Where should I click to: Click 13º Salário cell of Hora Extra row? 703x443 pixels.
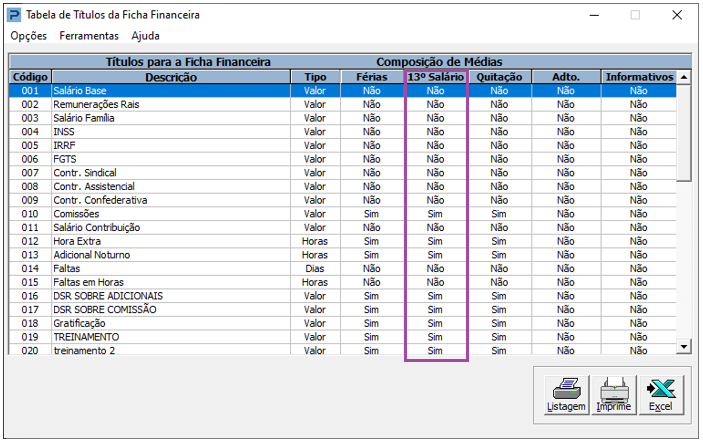point(435,241)
